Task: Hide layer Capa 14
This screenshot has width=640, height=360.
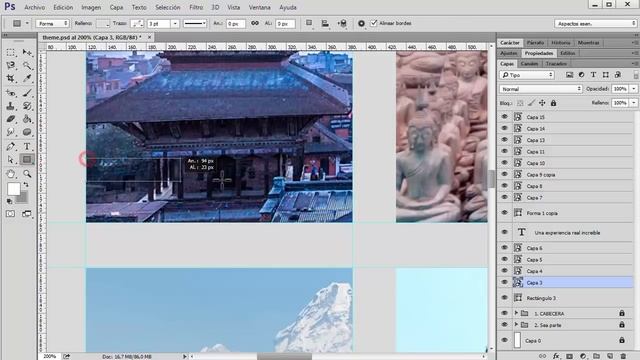Action: pos(504,128)
